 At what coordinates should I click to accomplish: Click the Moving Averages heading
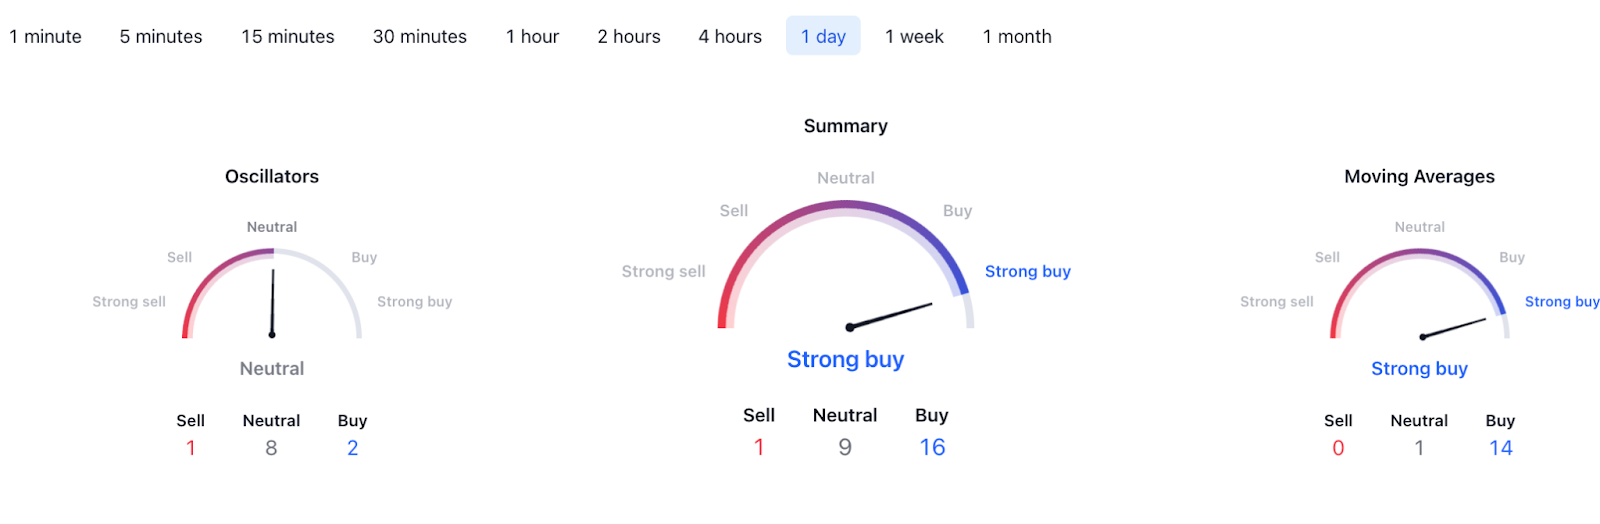coord(1419,177)
